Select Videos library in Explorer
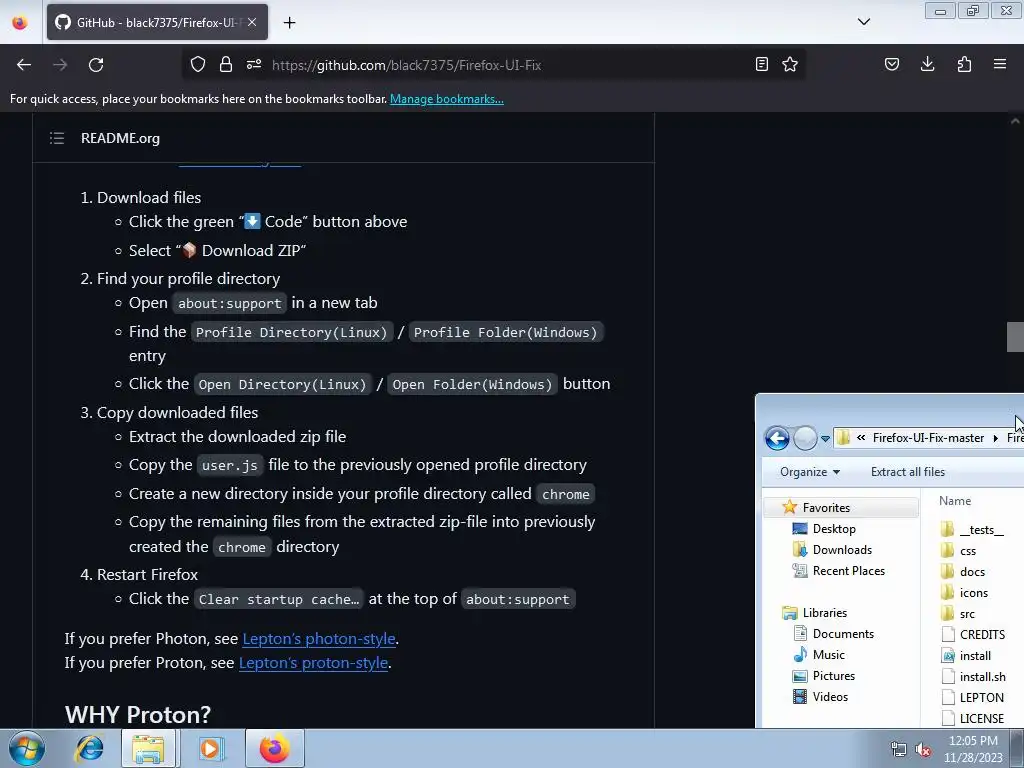 point(830,697)
